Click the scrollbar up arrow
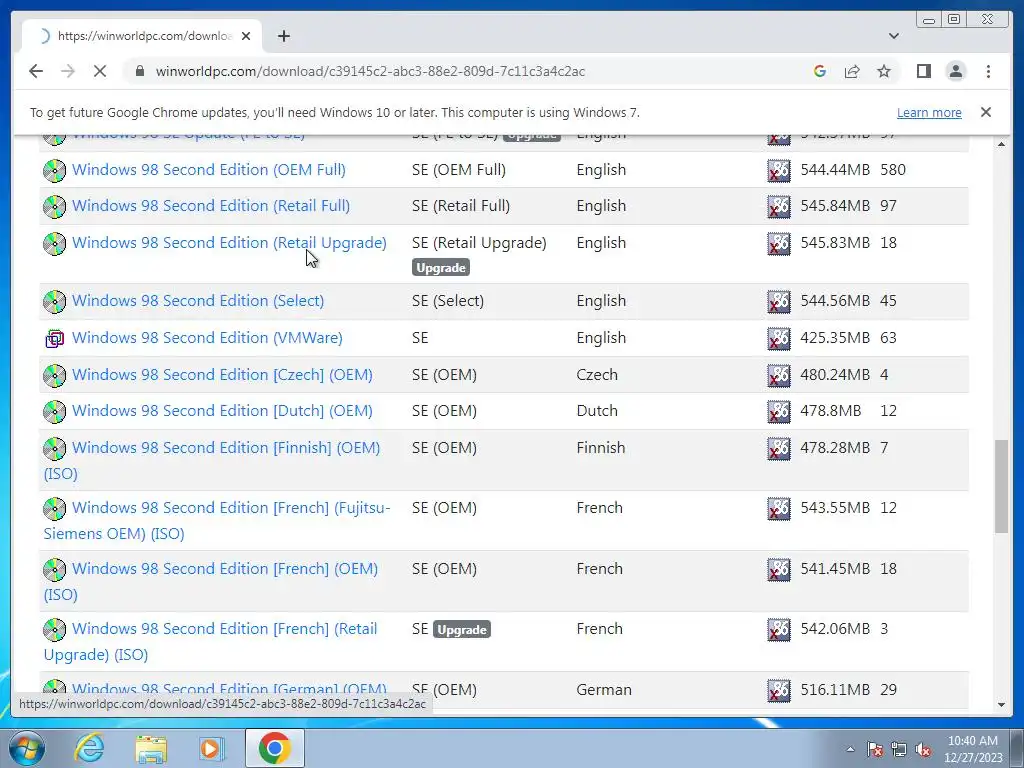 pos(1001,144)
